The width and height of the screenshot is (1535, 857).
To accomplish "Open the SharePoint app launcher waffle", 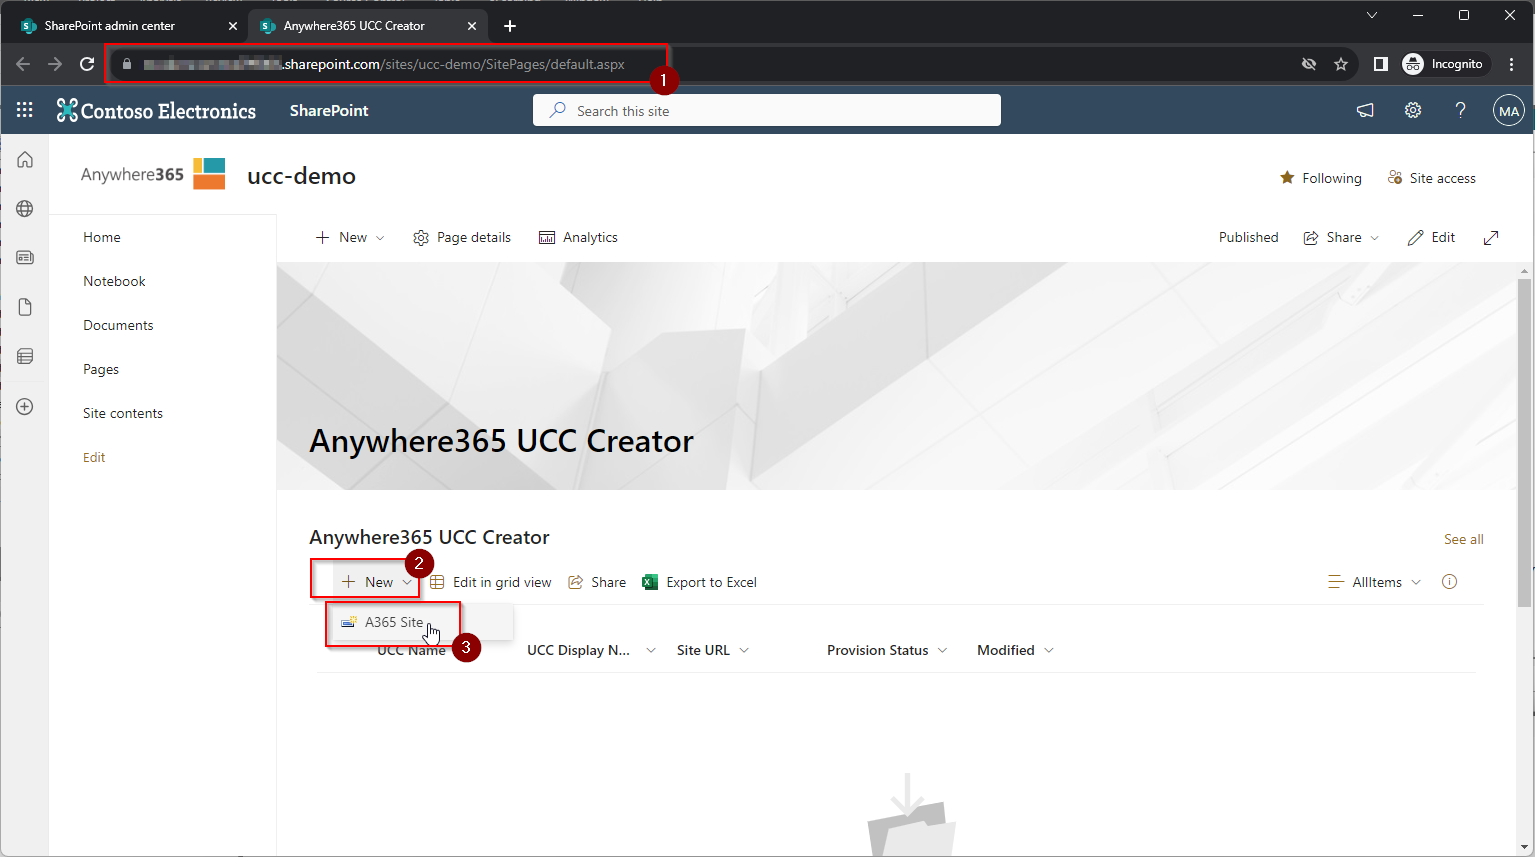I will (25, 110).
